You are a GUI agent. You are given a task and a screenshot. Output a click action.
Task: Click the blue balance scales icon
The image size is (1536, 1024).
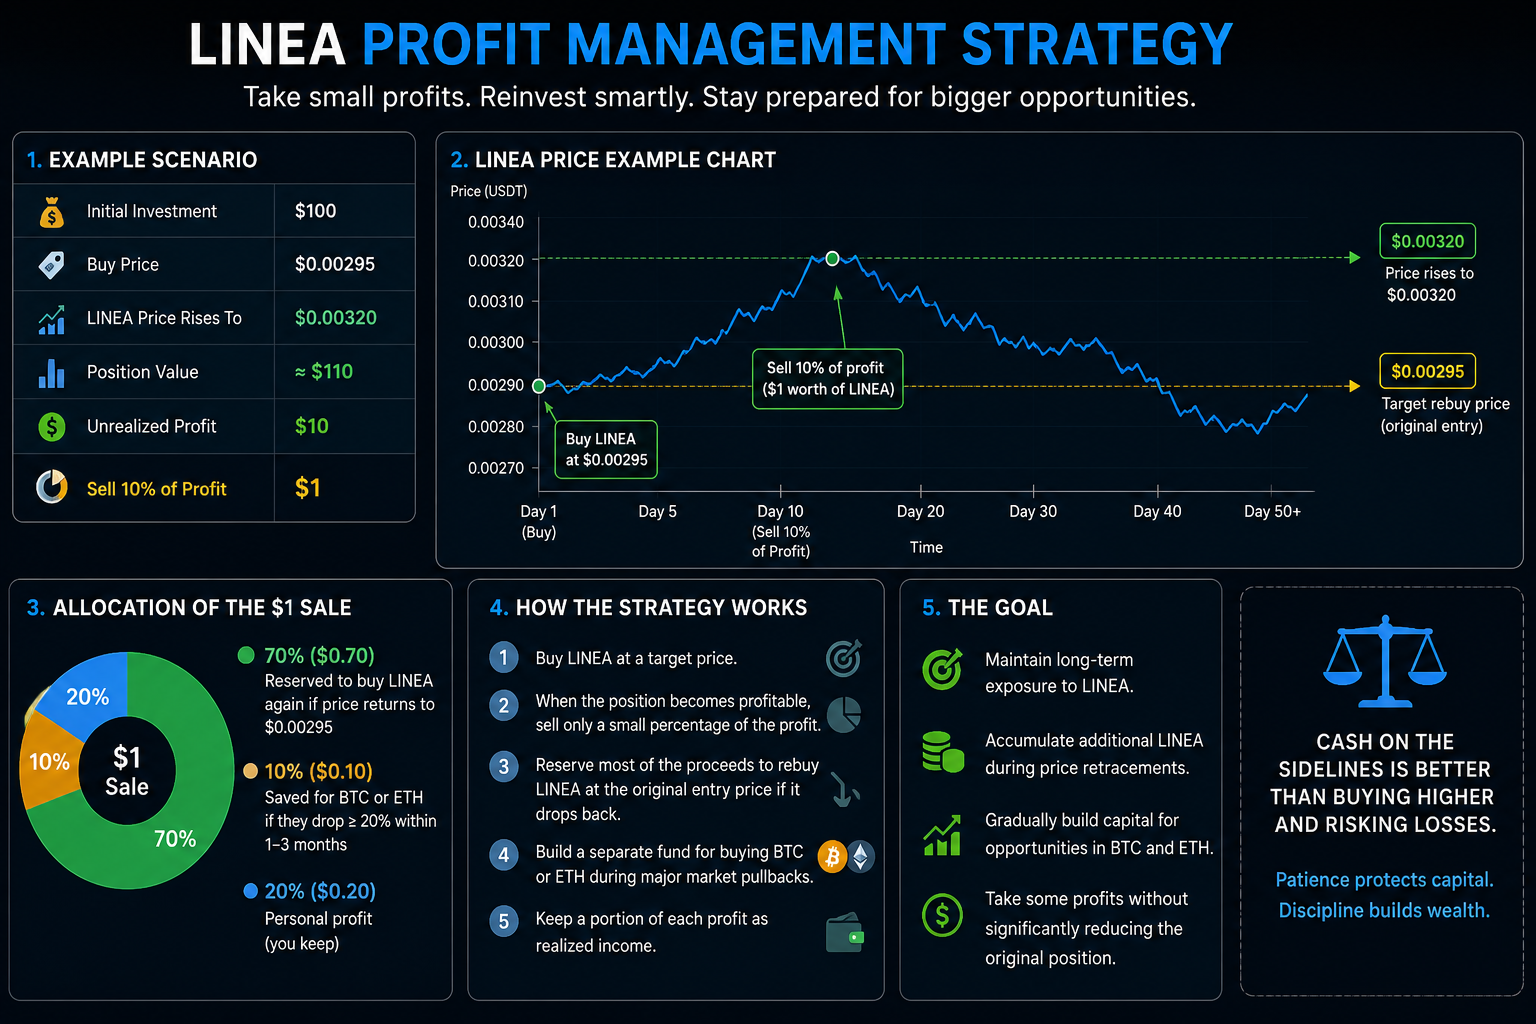coord(1385,661)
